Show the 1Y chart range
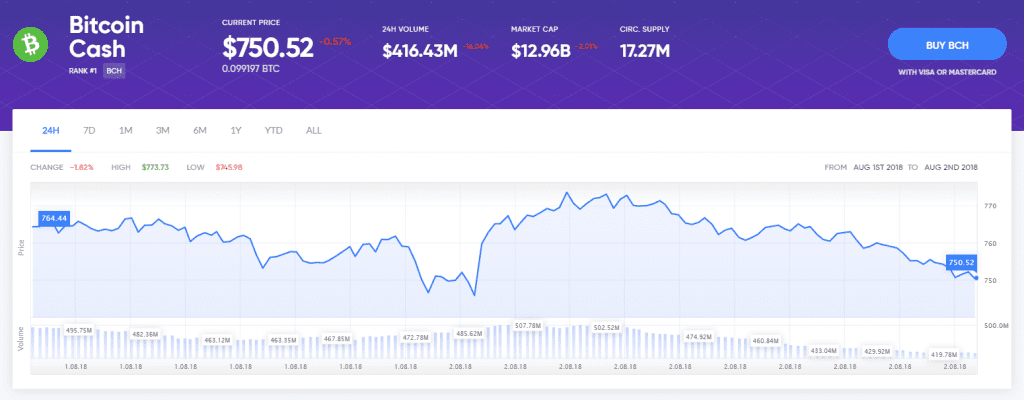The width and height of the screenshot is (1024, 400). (x=236, y=130)
